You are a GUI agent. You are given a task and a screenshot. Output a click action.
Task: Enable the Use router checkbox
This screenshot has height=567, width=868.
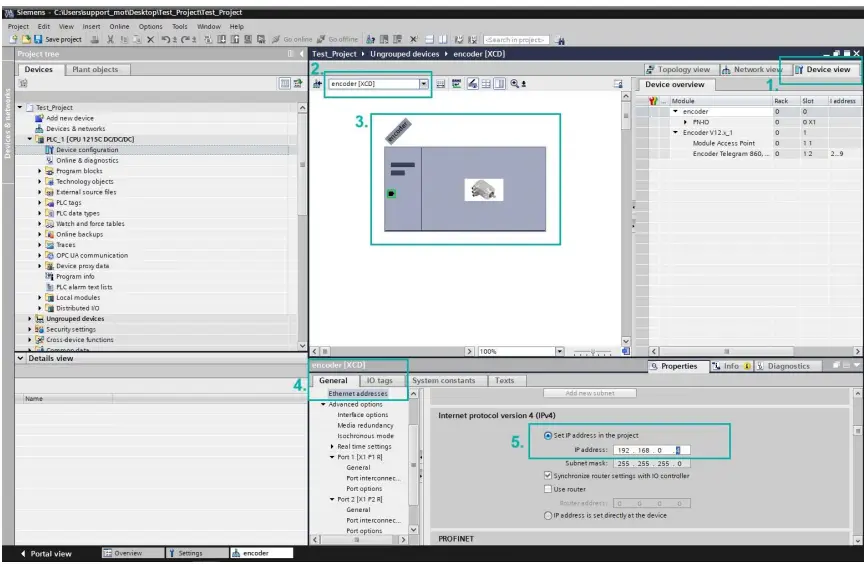(547, 489)
